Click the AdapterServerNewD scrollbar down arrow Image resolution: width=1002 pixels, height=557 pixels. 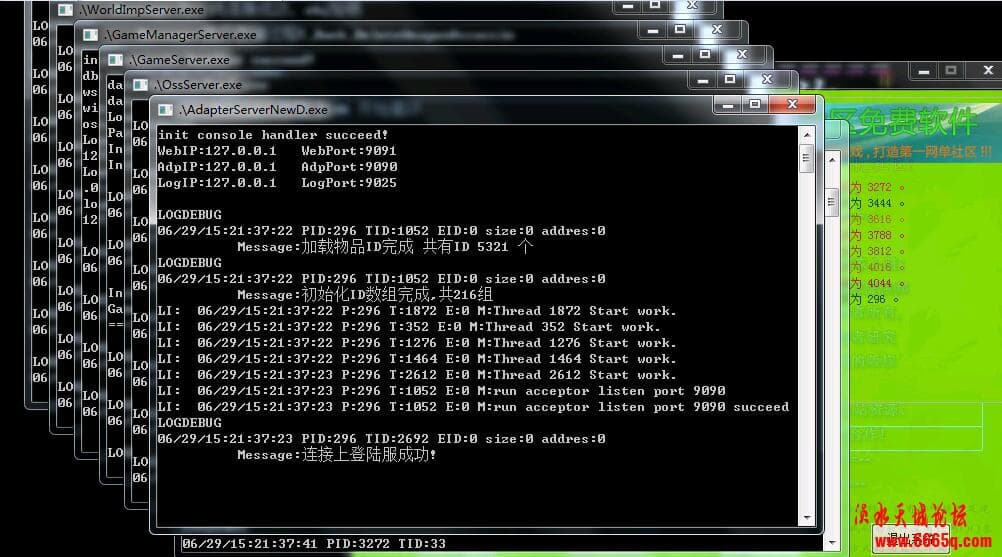point(806,517)
